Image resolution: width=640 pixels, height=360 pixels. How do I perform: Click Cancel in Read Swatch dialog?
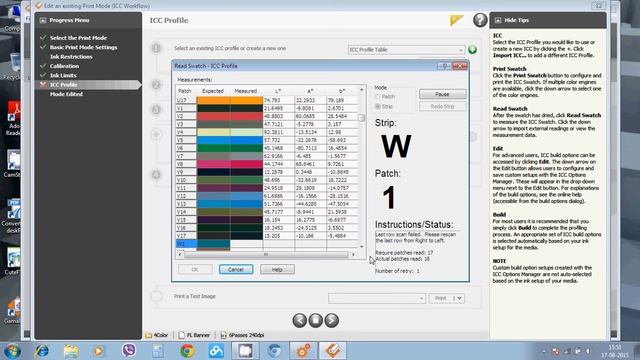pos(236,269)
